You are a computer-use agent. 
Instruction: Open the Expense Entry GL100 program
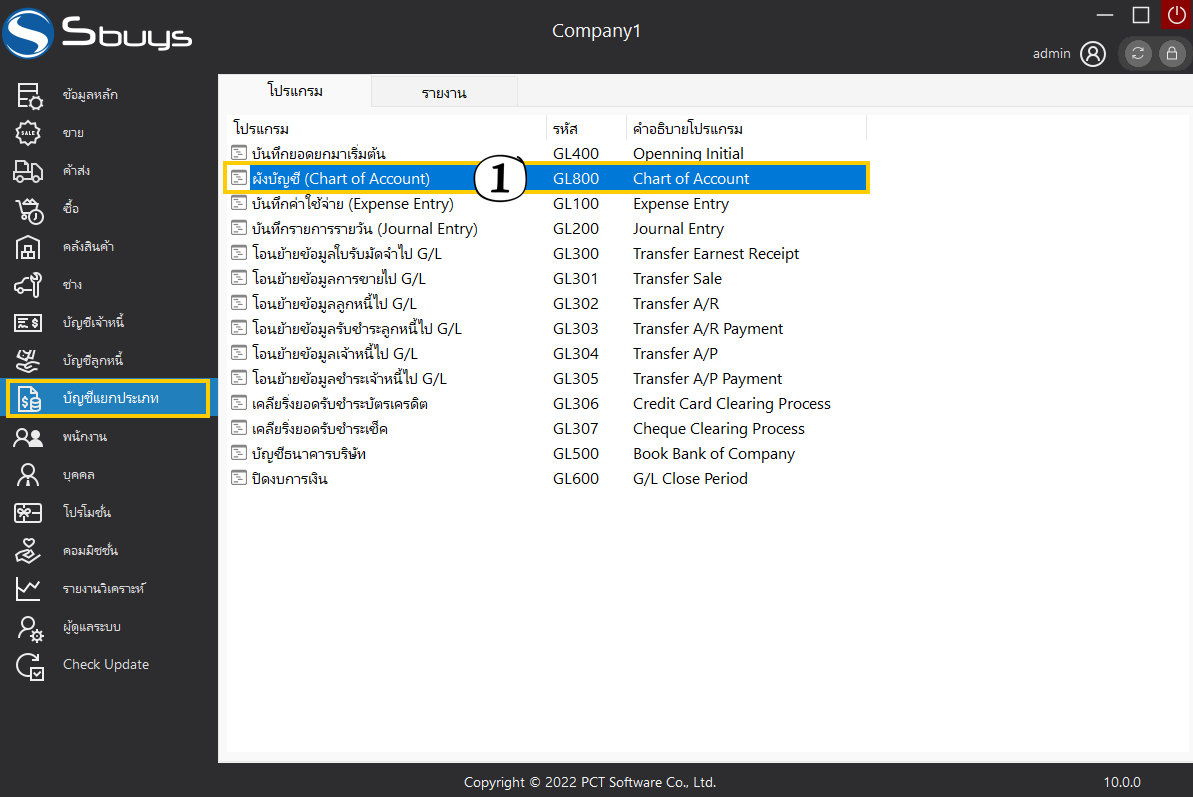353,204
